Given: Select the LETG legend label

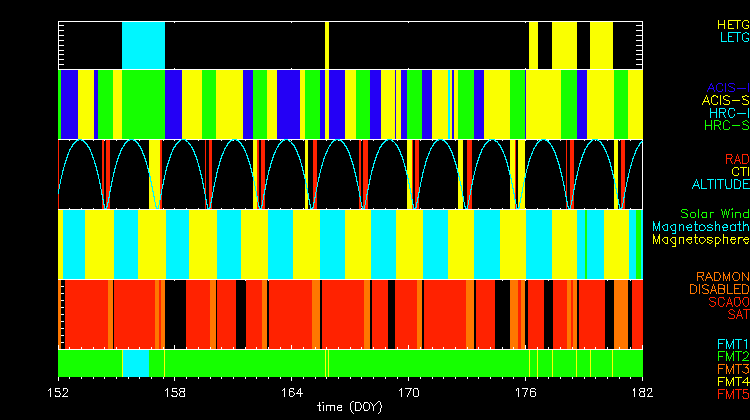Looking at the screenshot, I should pos(734,38).
